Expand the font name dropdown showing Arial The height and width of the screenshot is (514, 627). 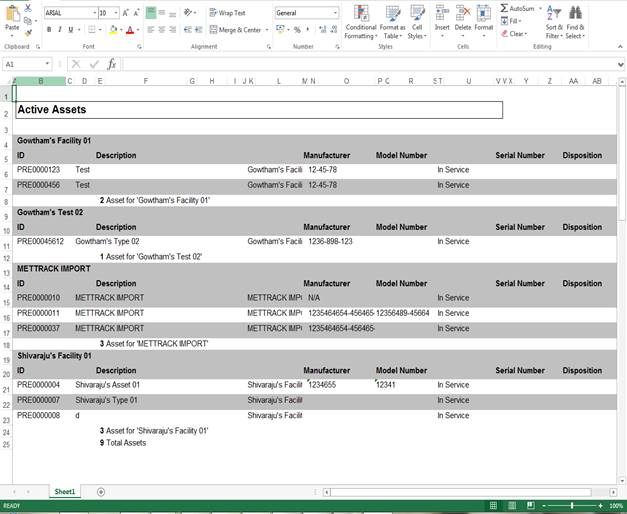(x=95, y=13)
